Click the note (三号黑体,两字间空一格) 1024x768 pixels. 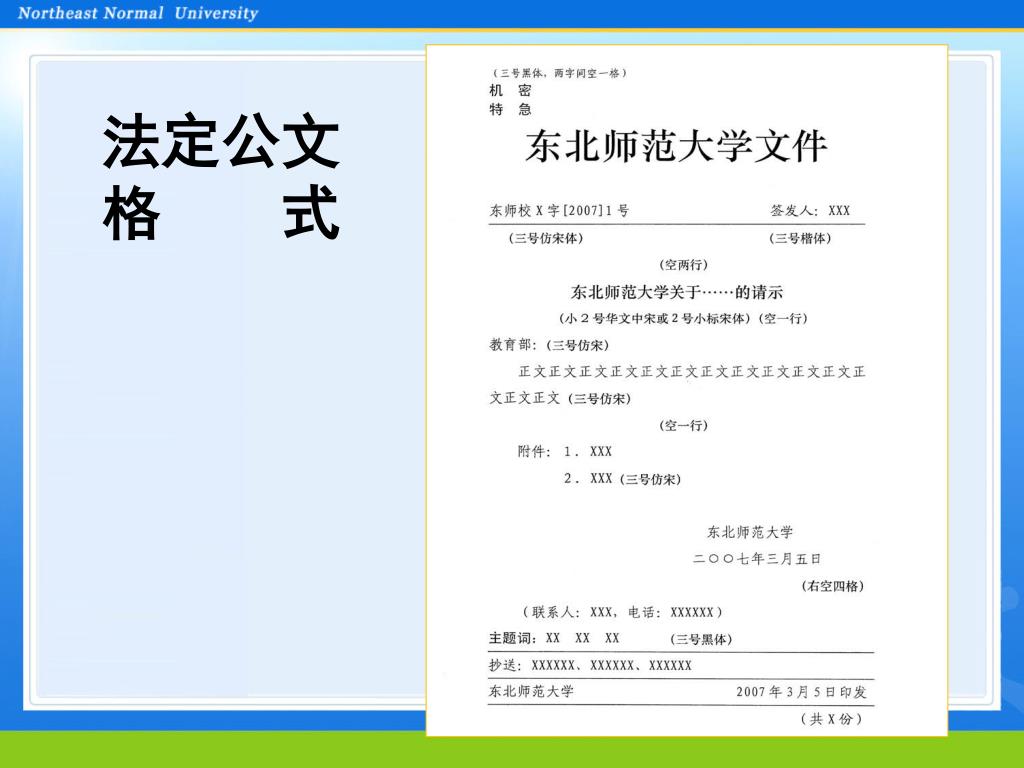[560, 73]
